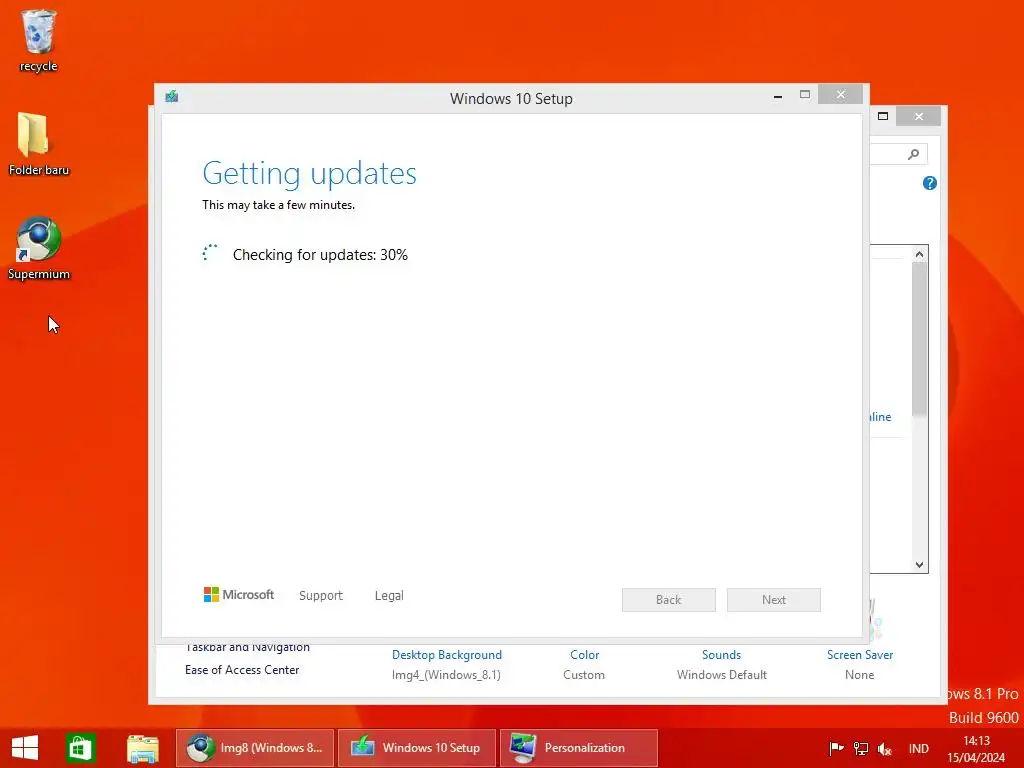Click the 'None' screen saver value
Viewport: 1024px width, 768px height.
click(x=859, y=675)
